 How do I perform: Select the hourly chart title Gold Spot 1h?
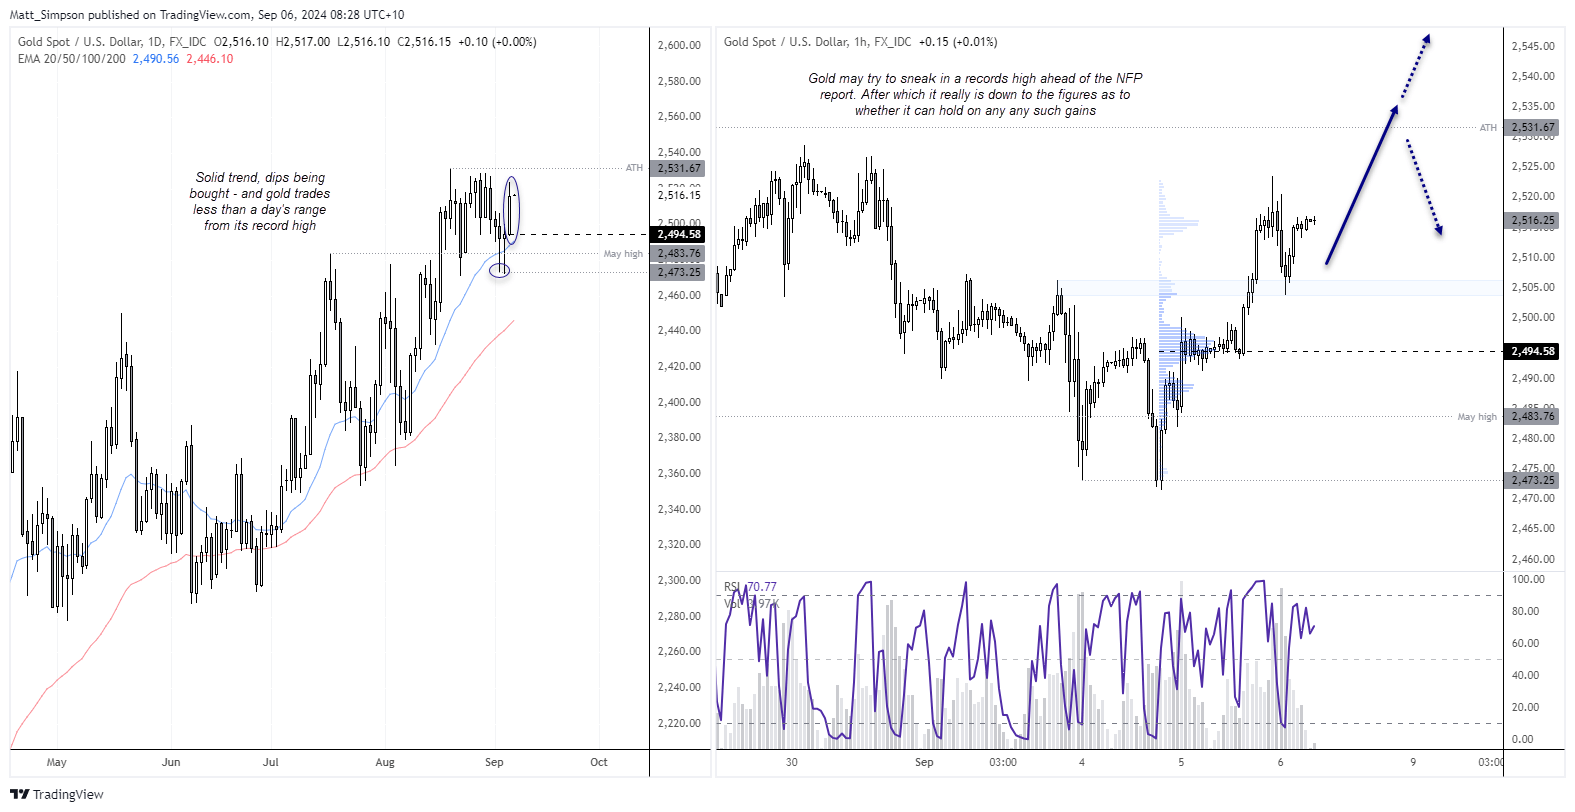pos(818,42)
